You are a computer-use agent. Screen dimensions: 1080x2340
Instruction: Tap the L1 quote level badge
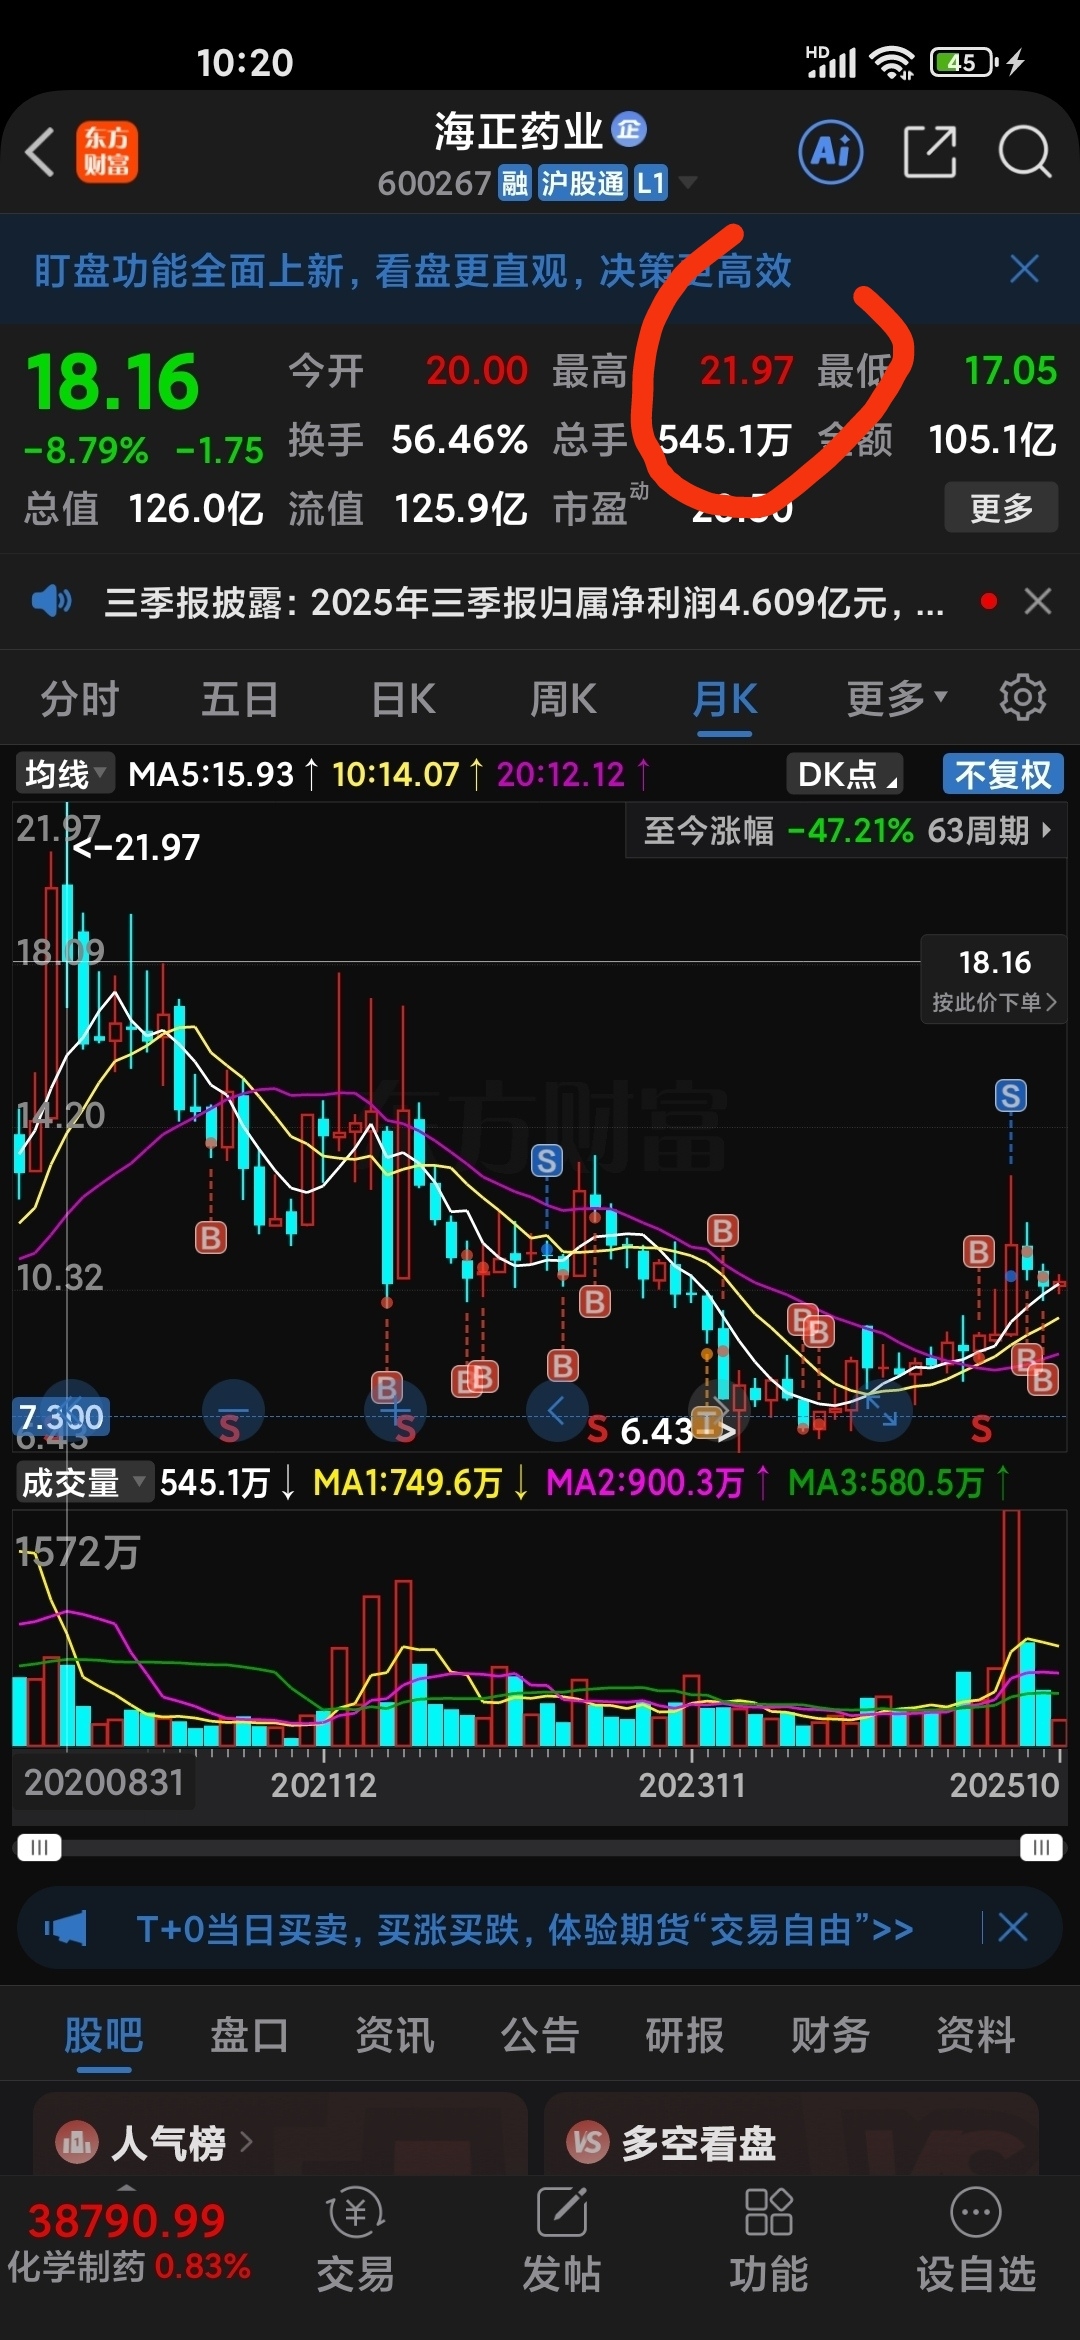coord(650,183)
